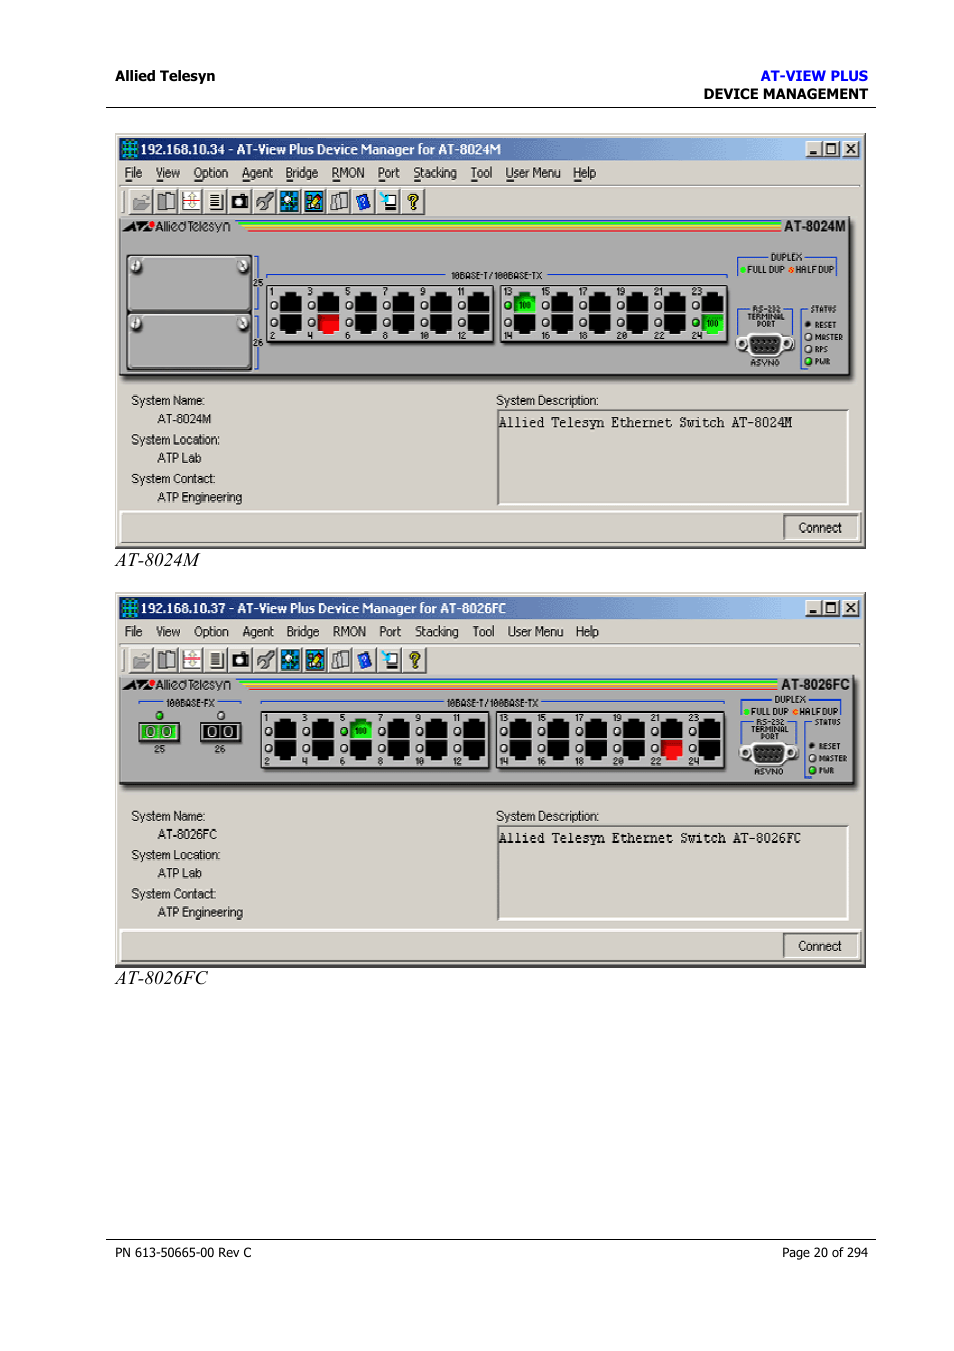Open the Tool menu in AT-8026FC window
Image resolution: width=954 pixels, height=1351 pixels.
[x=484, y=632]
